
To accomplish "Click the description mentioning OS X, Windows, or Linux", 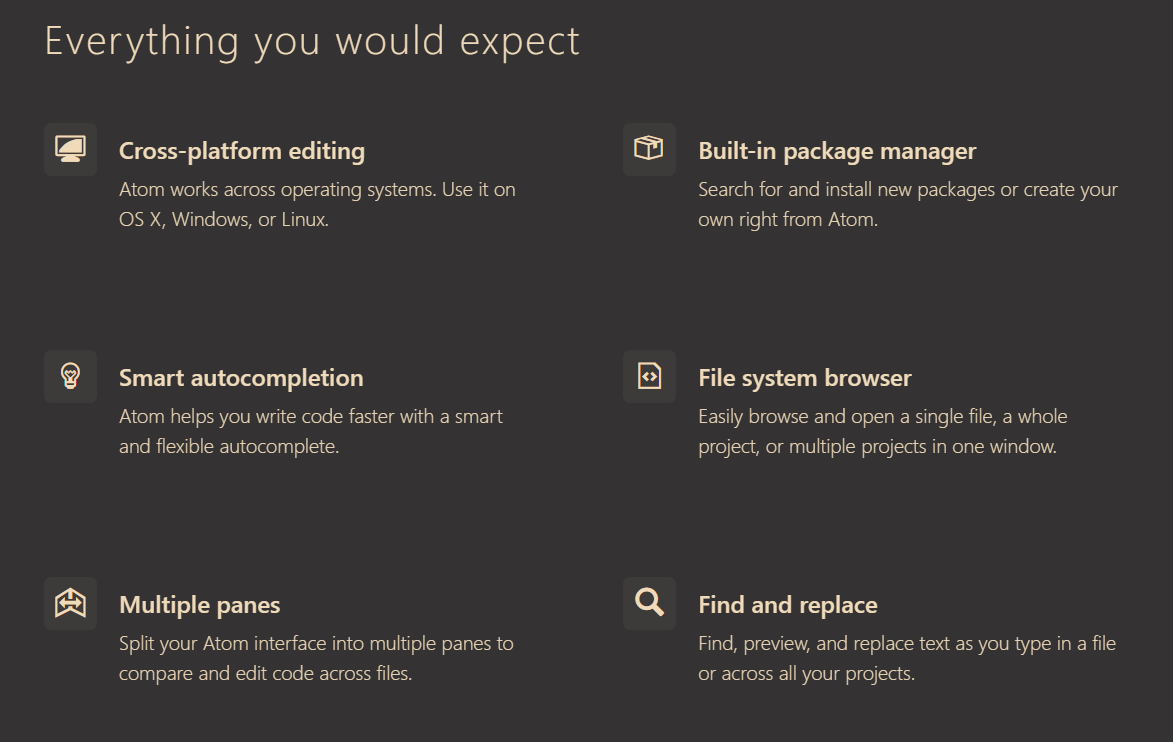I will tap(317, 204).
